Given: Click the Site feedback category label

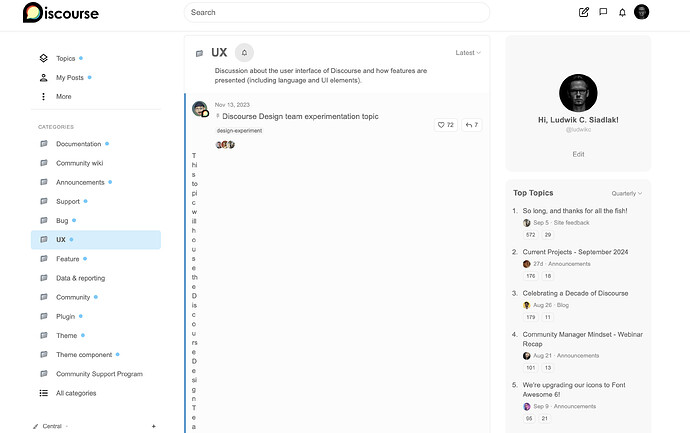Looking at the screenshot, I should [571, 223].
